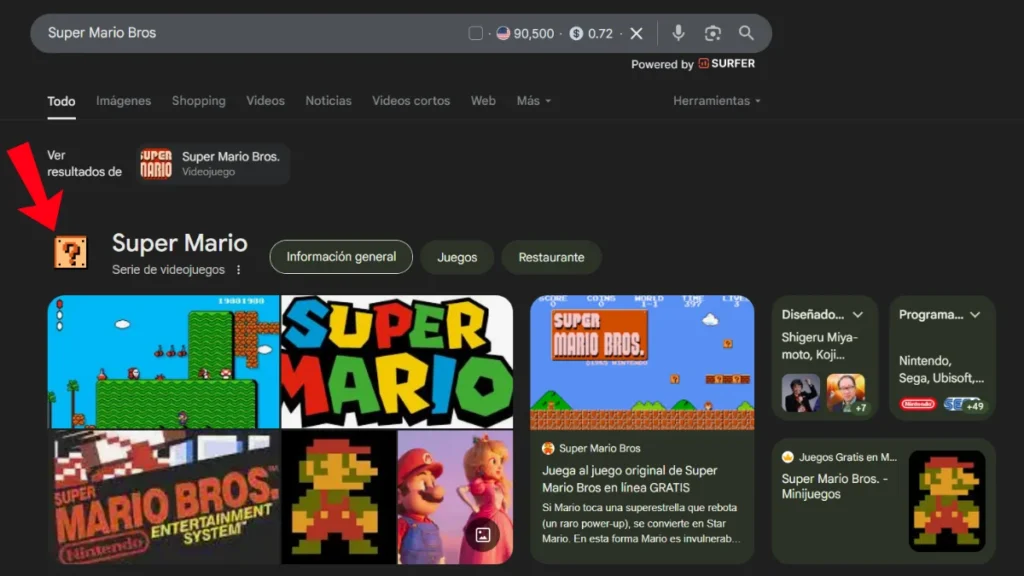Expand the Diseñado card chevron
This screenshot has width=1024, height=576.
[x=858, y=315]
